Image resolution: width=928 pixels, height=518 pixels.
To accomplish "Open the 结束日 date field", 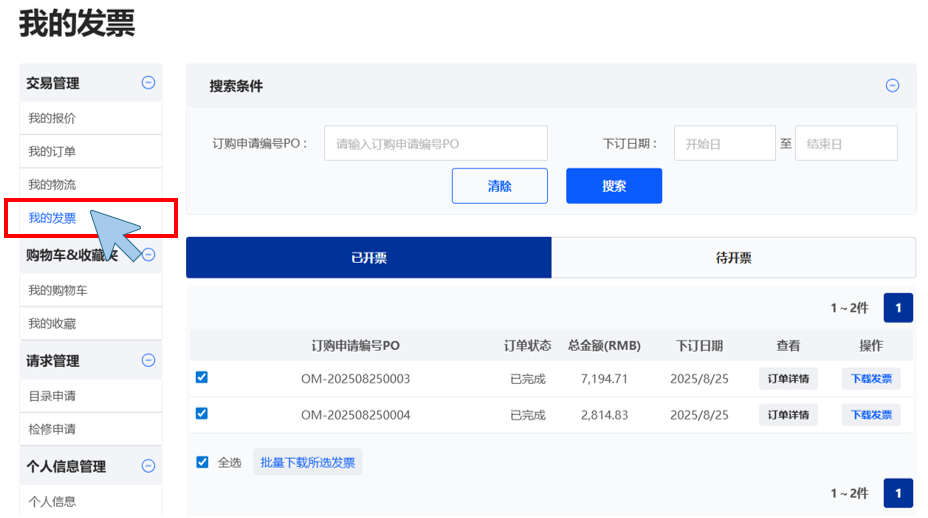I will [845, 144].
